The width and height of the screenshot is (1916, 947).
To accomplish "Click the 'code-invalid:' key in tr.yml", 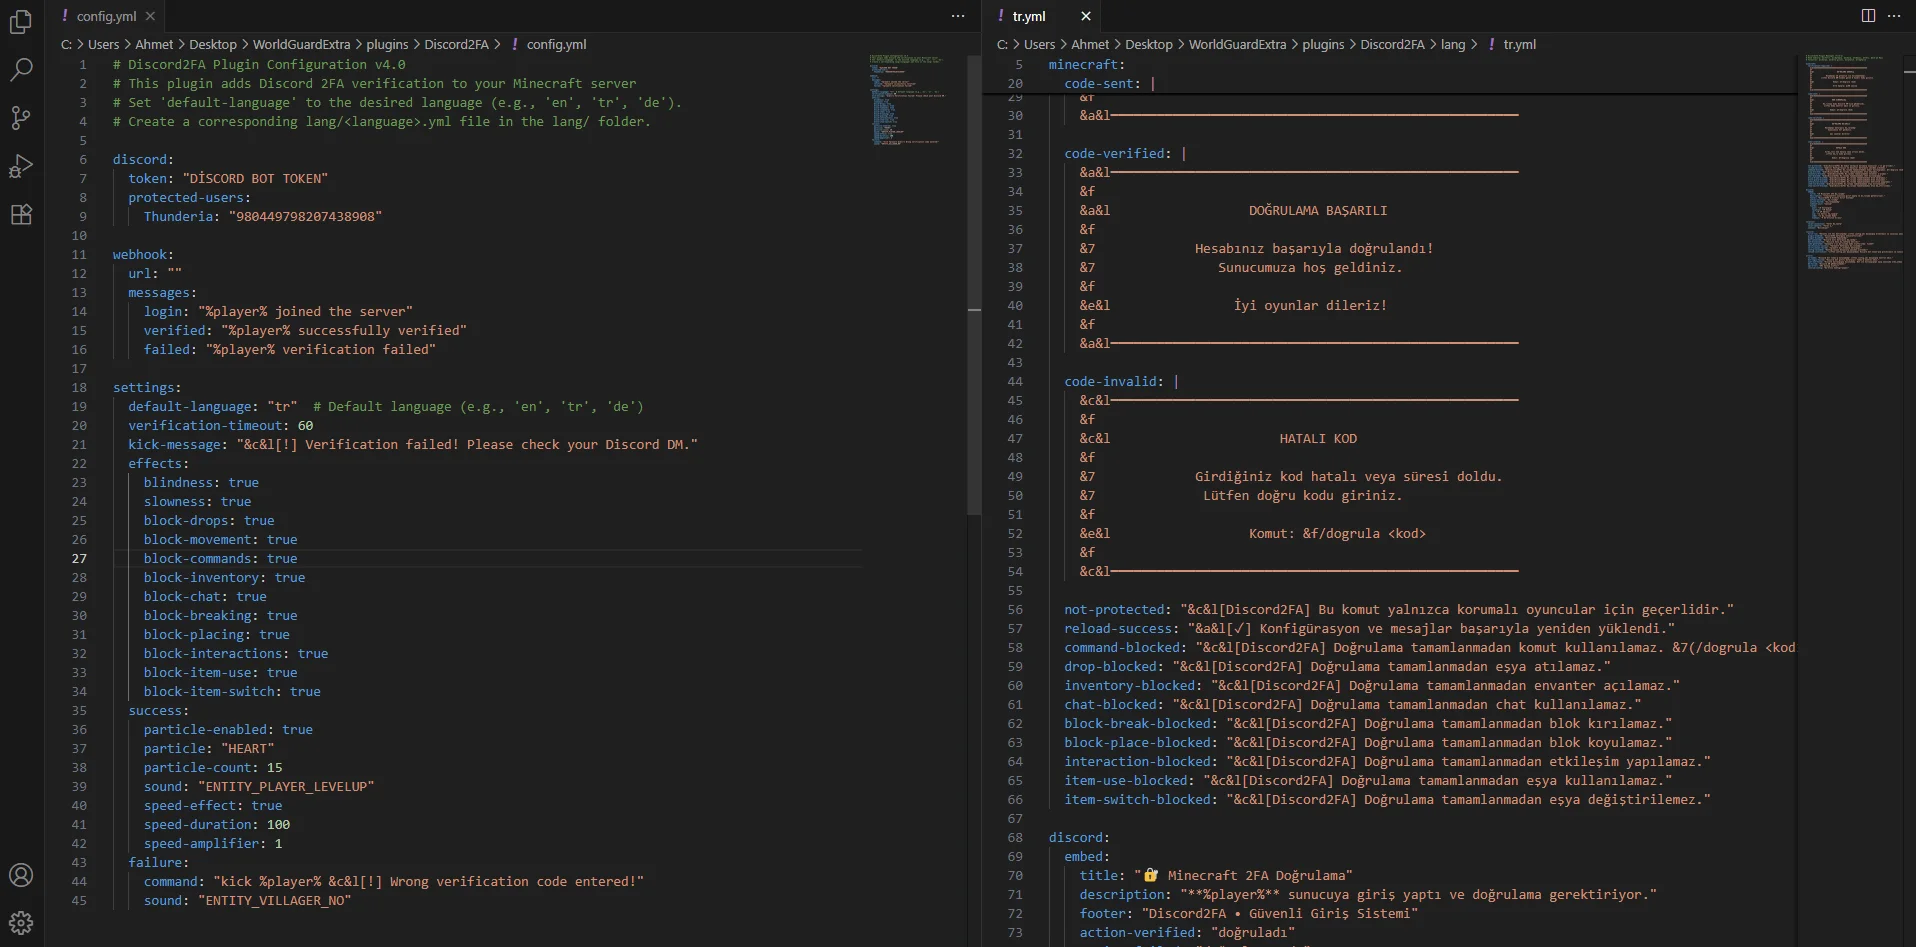I will pos(1114,381).
